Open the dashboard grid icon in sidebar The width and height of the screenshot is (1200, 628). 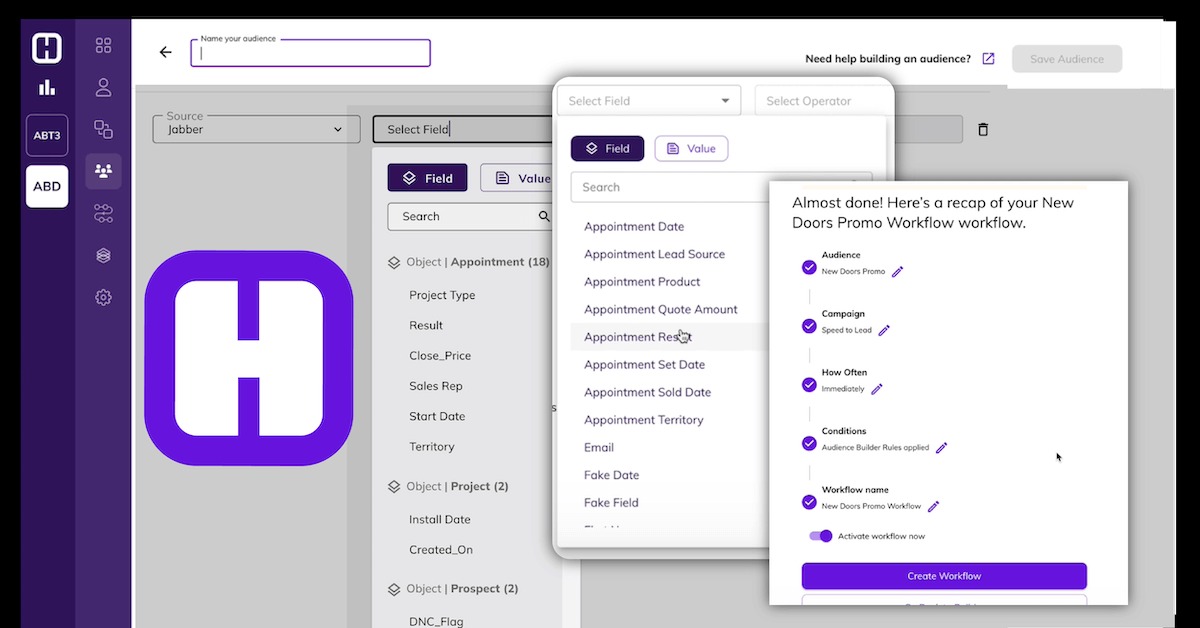coord(103,45)
